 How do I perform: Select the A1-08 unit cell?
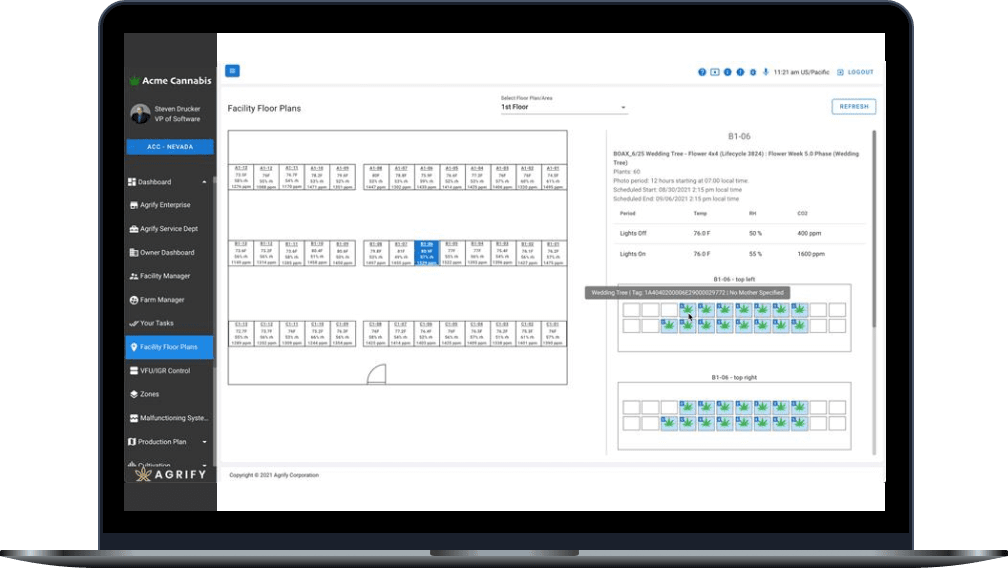click(375, 177)
